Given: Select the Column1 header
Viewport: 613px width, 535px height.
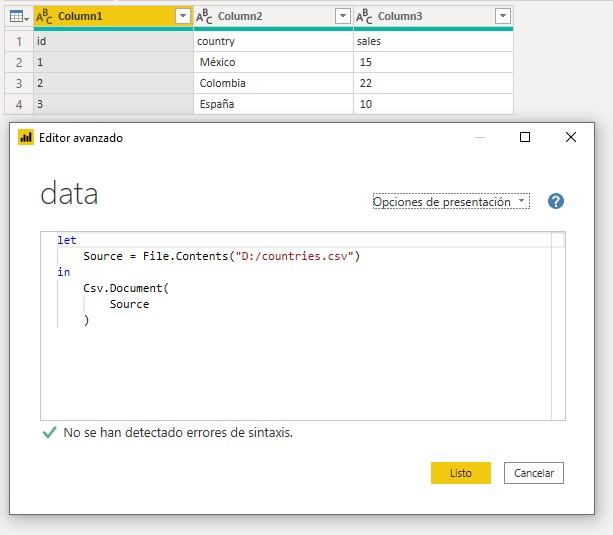Looking at the screenshot, I should coord(114,16).
